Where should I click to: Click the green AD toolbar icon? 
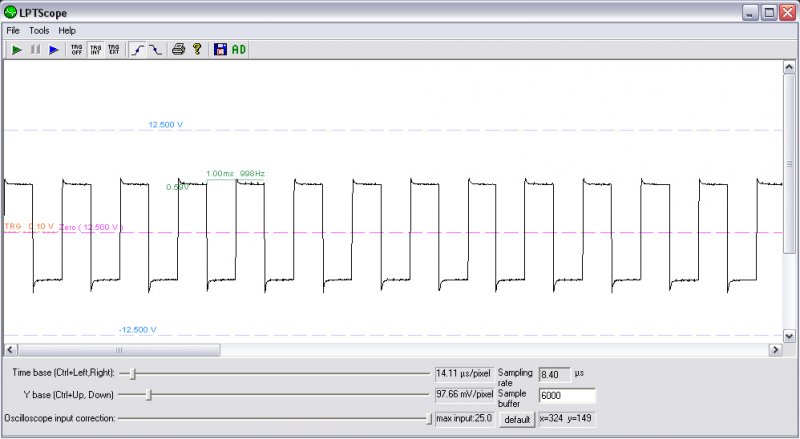(239, 50)
